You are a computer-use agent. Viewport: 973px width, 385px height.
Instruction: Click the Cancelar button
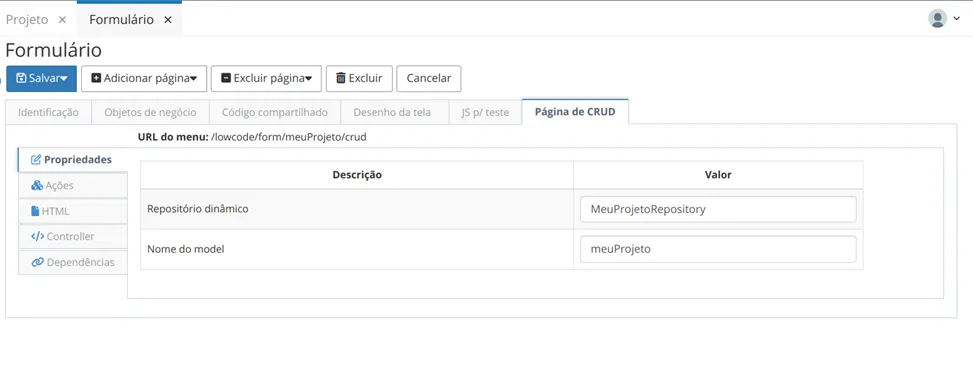click(x=429, y=78)
